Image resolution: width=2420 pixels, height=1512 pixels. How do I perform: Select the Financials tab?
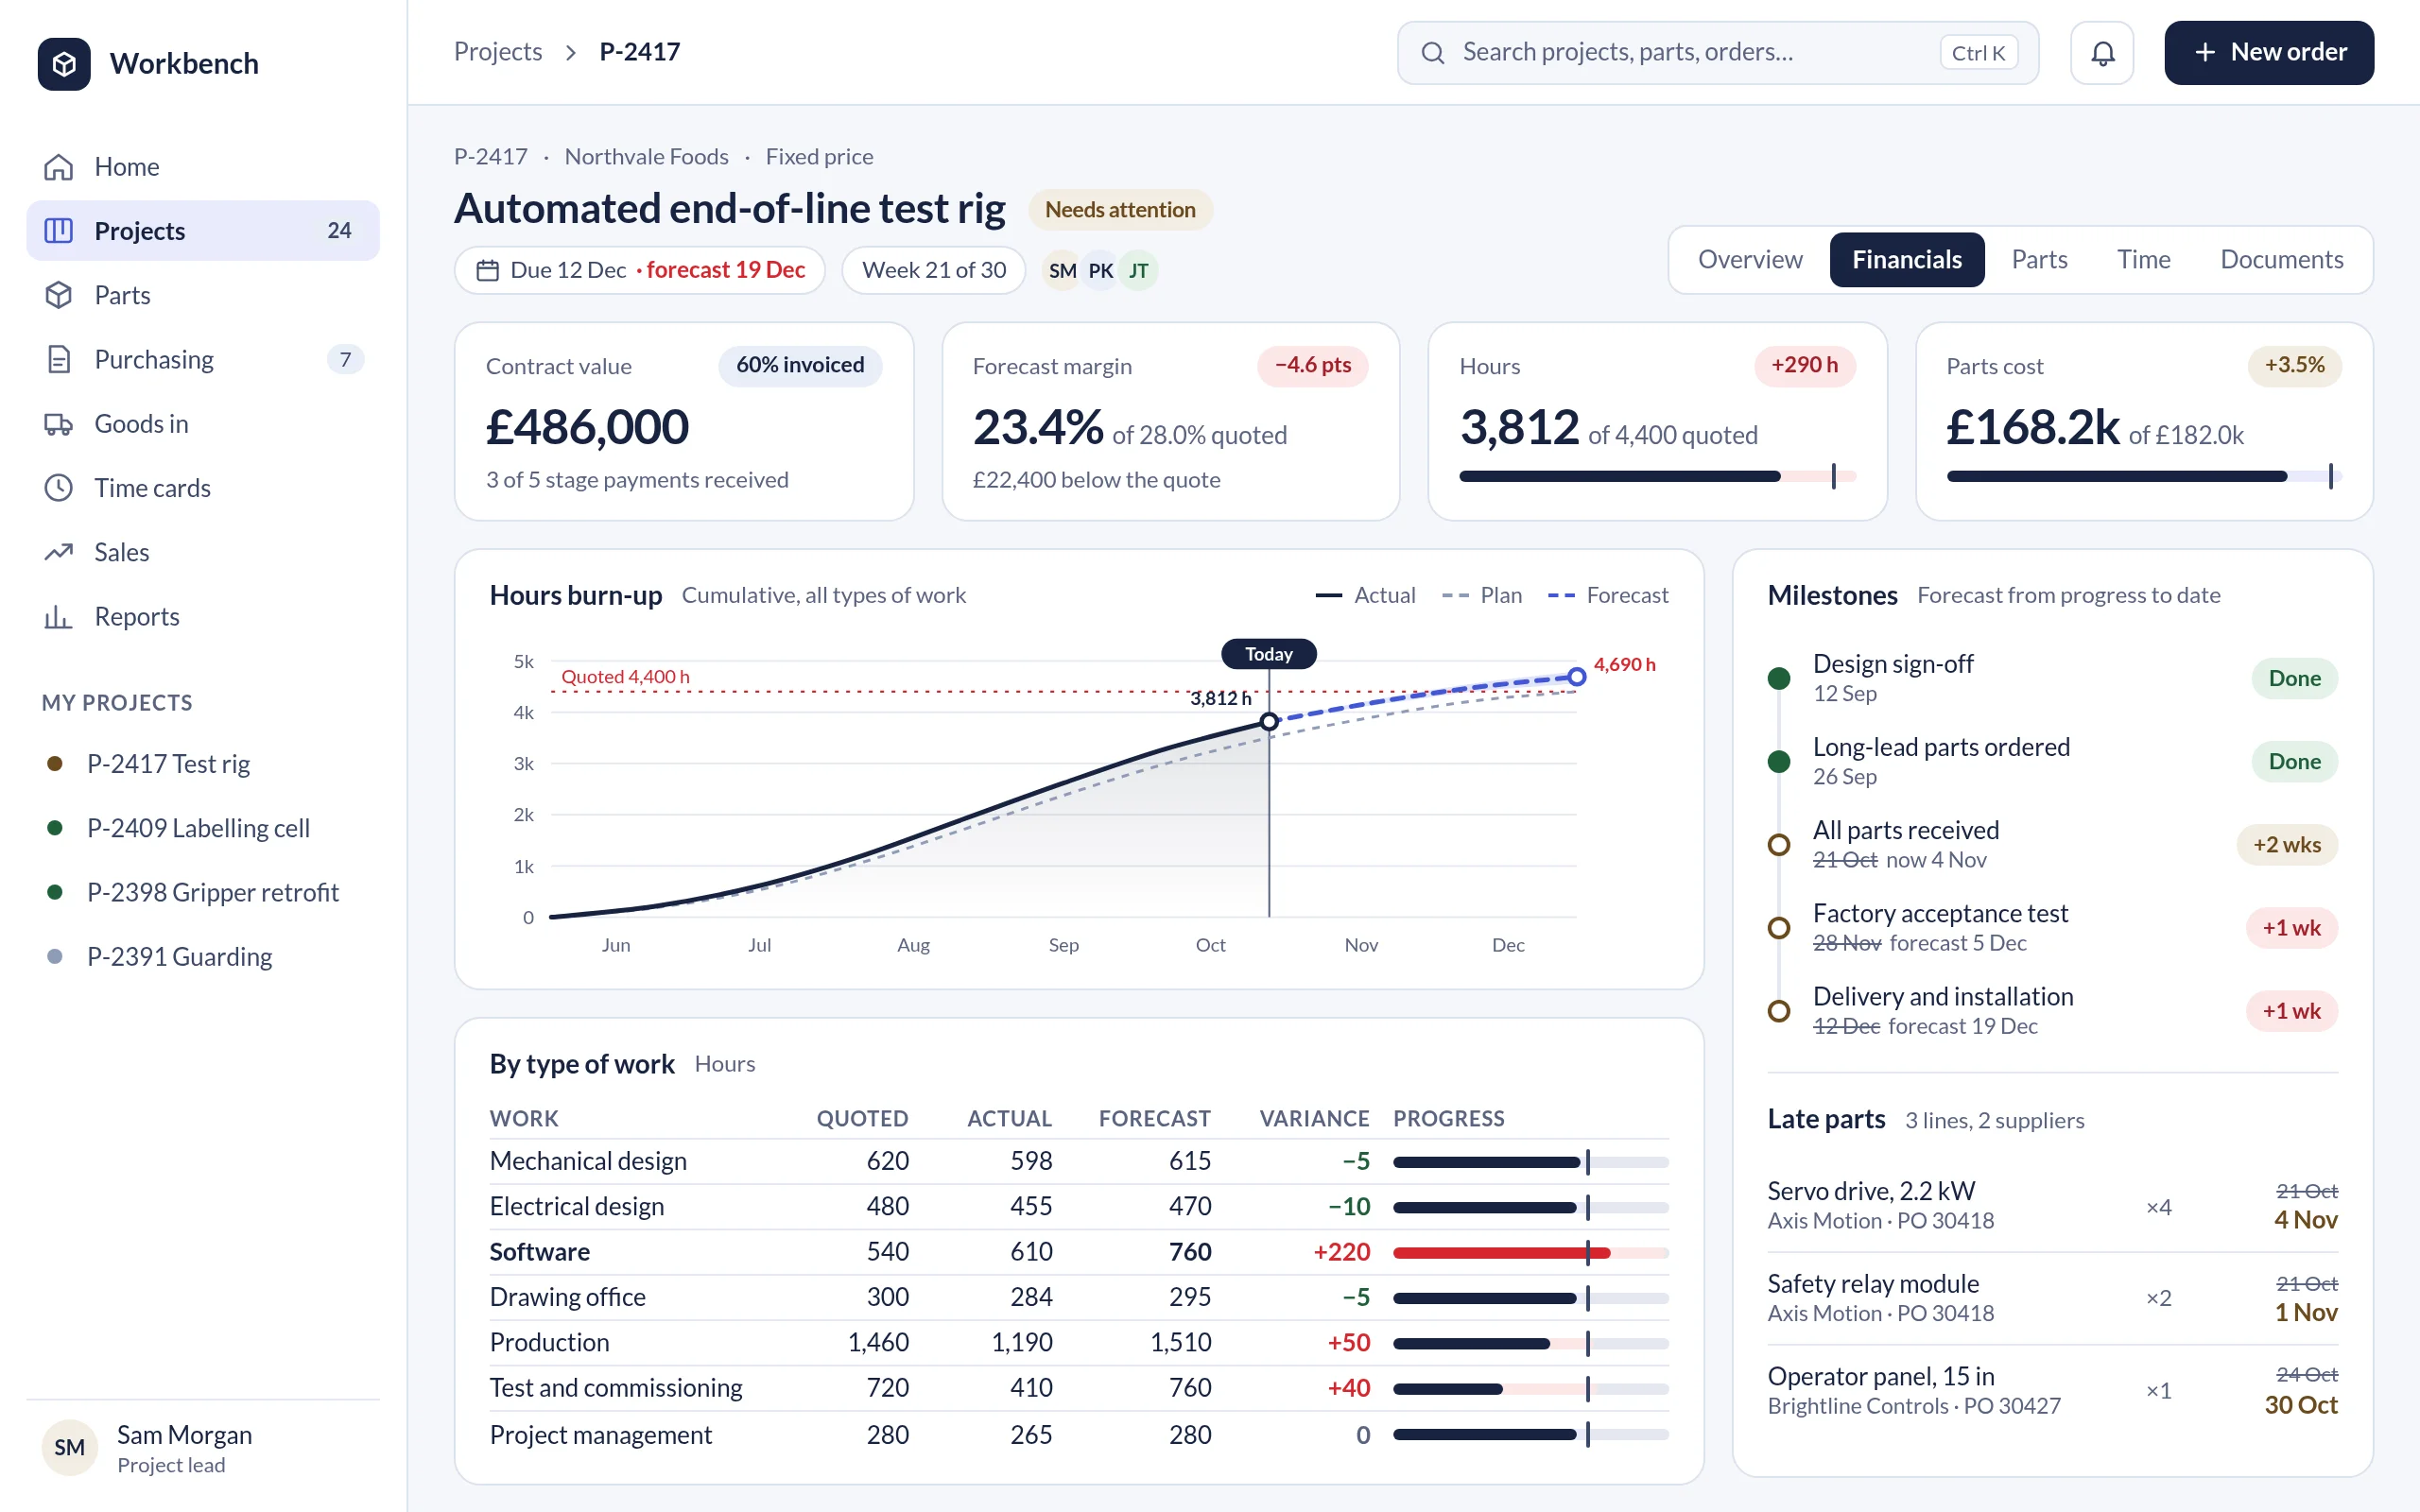pos(1906,260)
